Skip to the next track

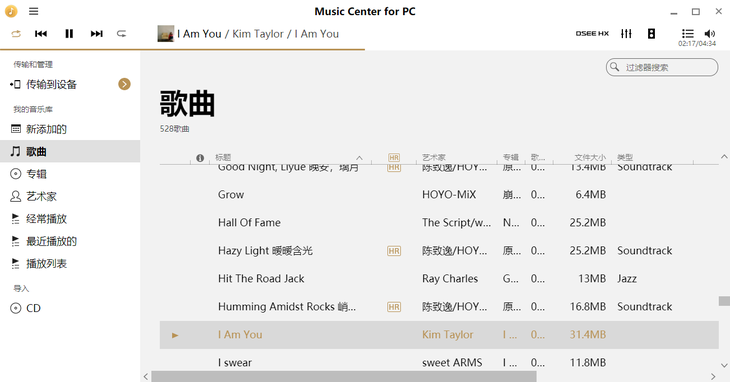tap(96, 34)
